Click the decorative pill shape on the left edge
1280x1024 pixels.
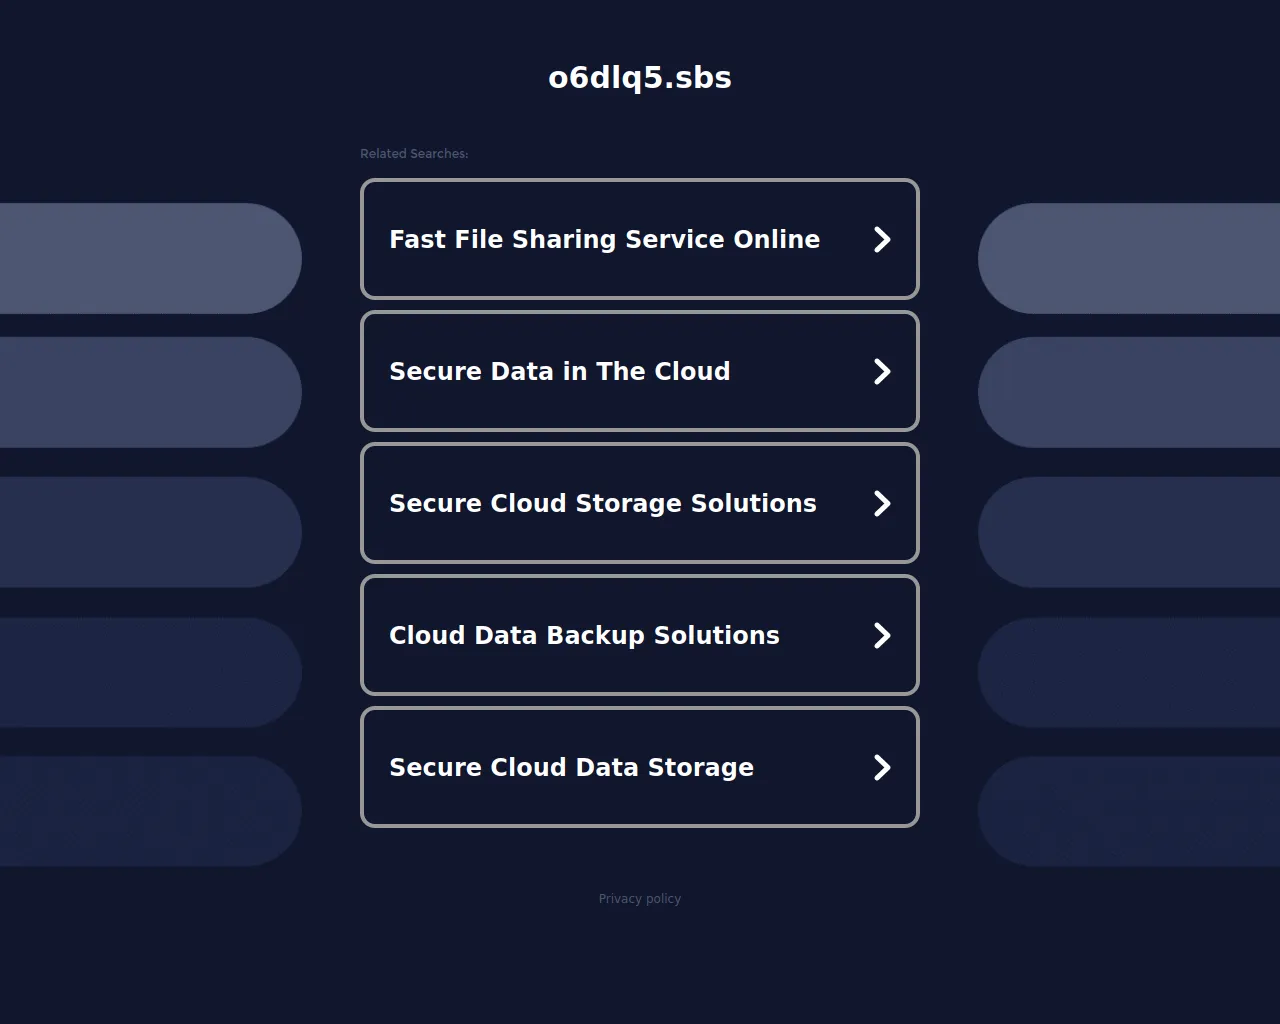click(150, 258)
